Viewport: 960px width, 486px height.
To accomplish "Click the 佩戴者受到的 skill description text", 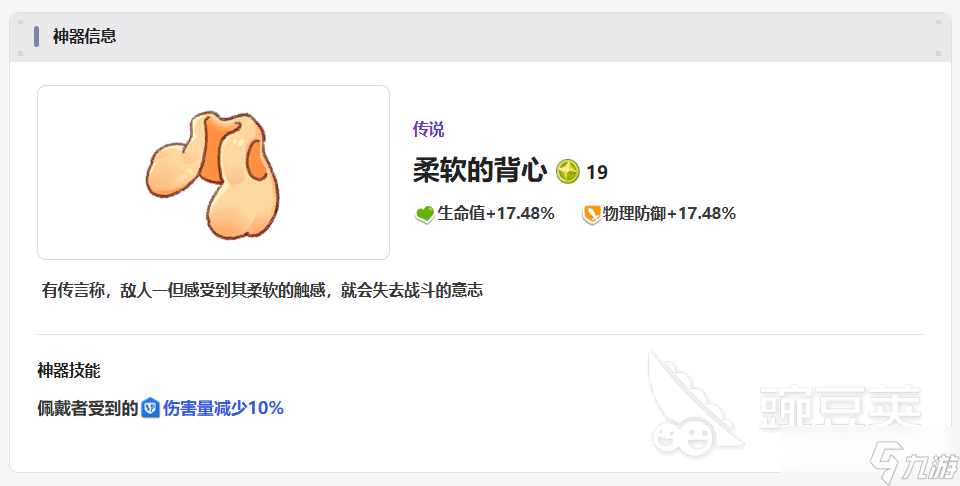I will coord(88,408).
